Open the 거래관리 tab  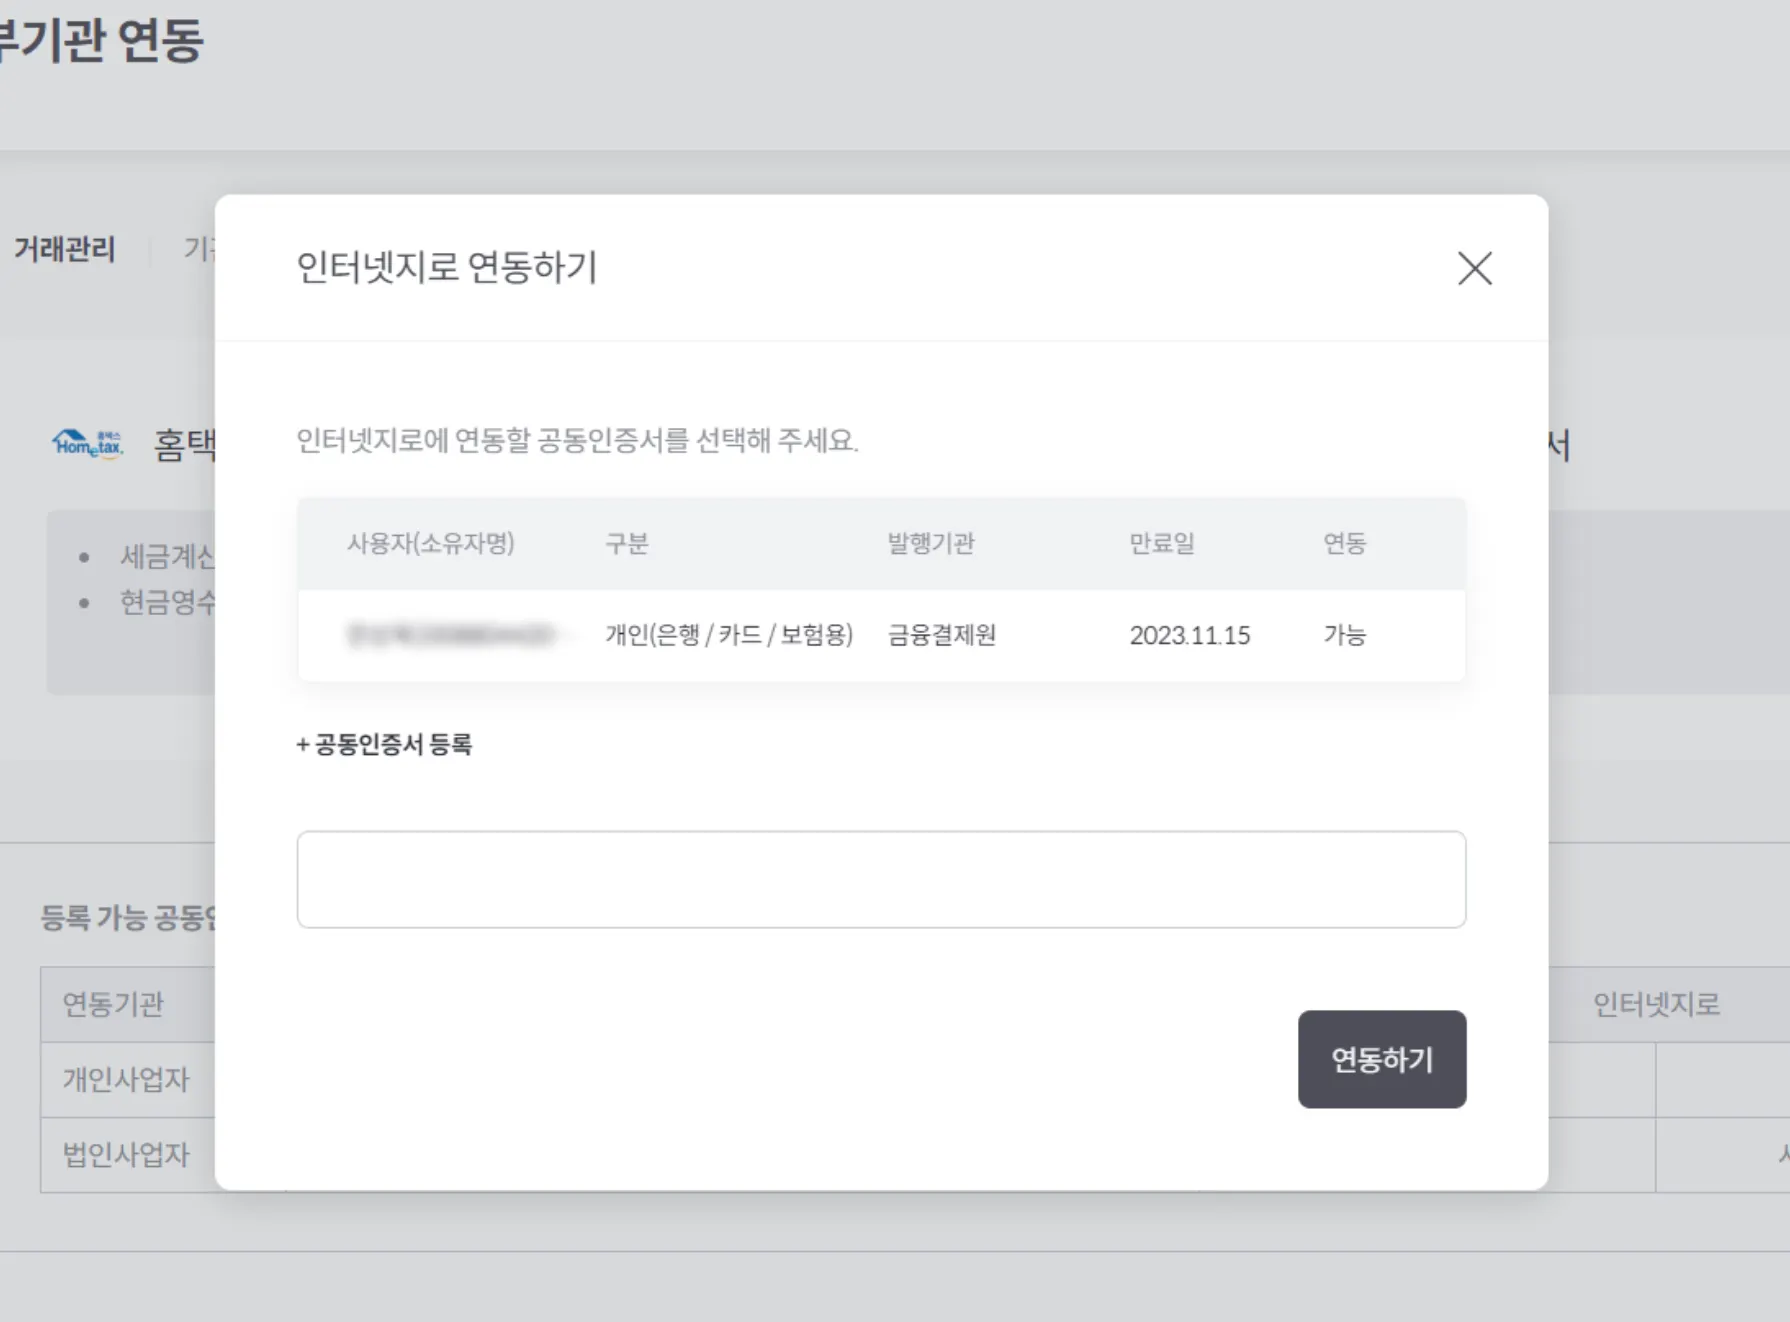pyautogui.click(x=65, y=249)
